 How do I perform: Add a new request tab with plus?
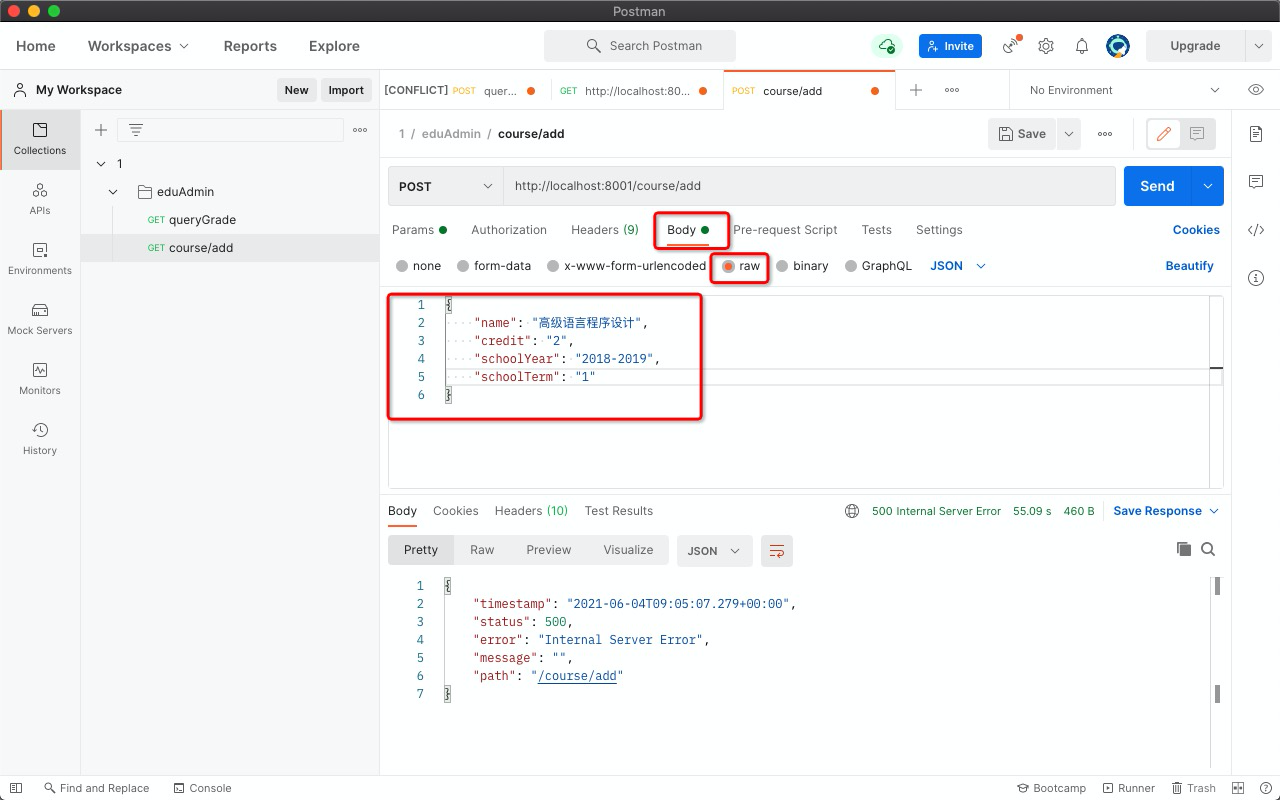point(916,90)
